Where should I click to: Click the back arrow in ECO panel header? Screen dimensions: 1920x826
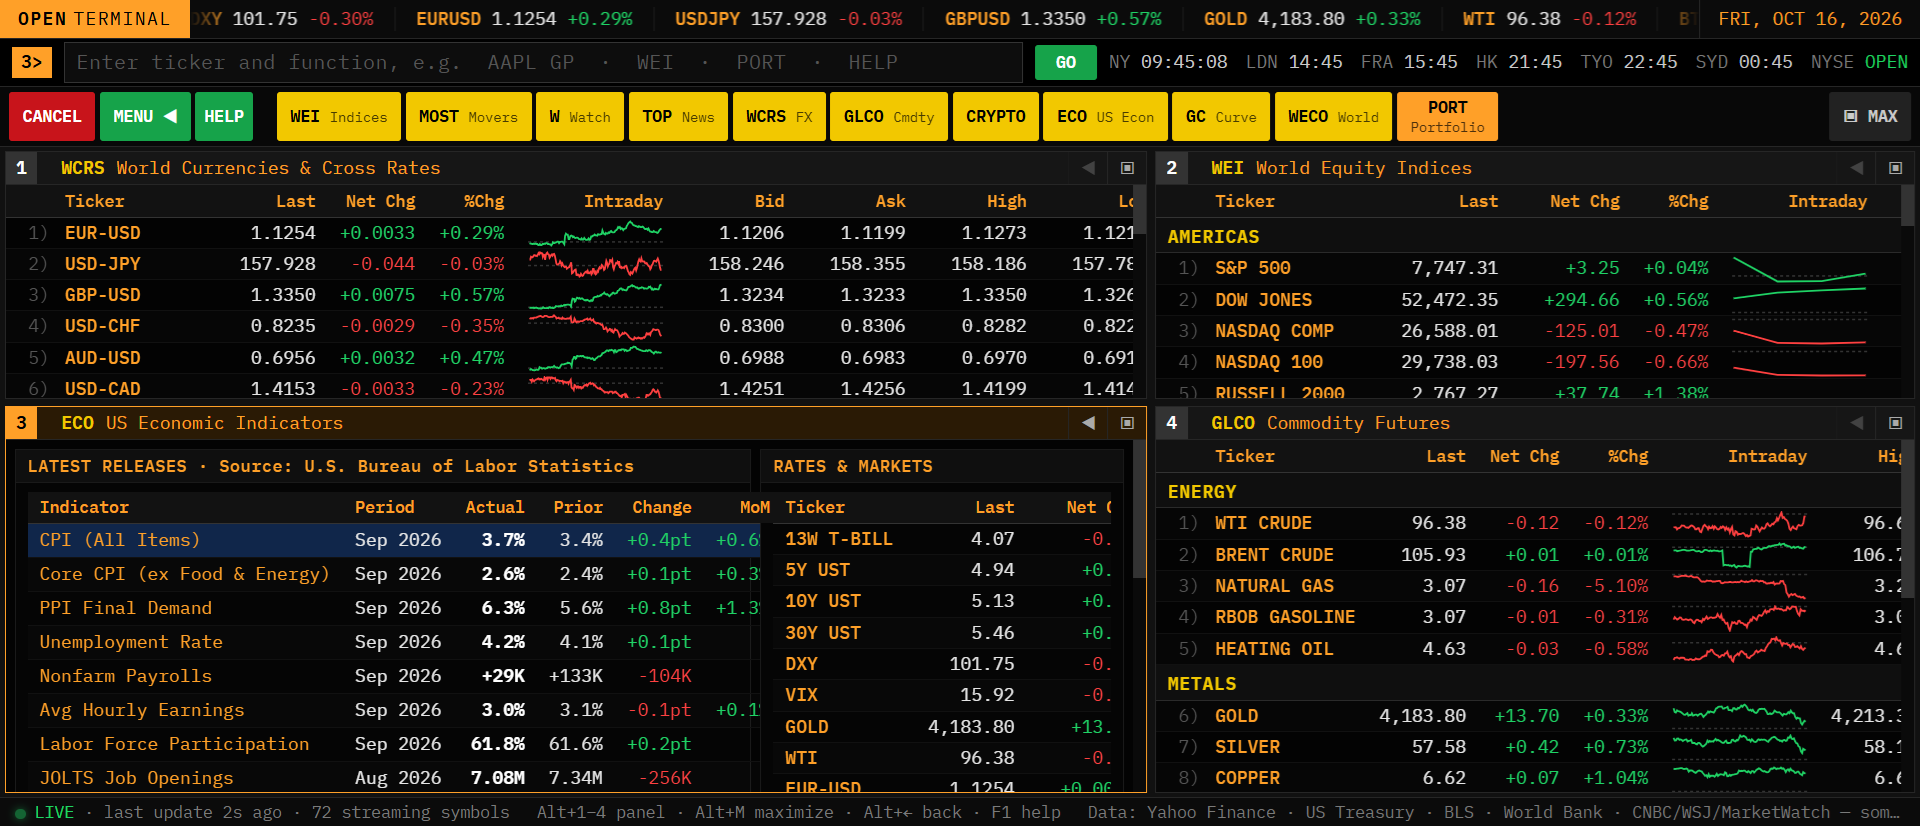click(x=1088, y=423)
